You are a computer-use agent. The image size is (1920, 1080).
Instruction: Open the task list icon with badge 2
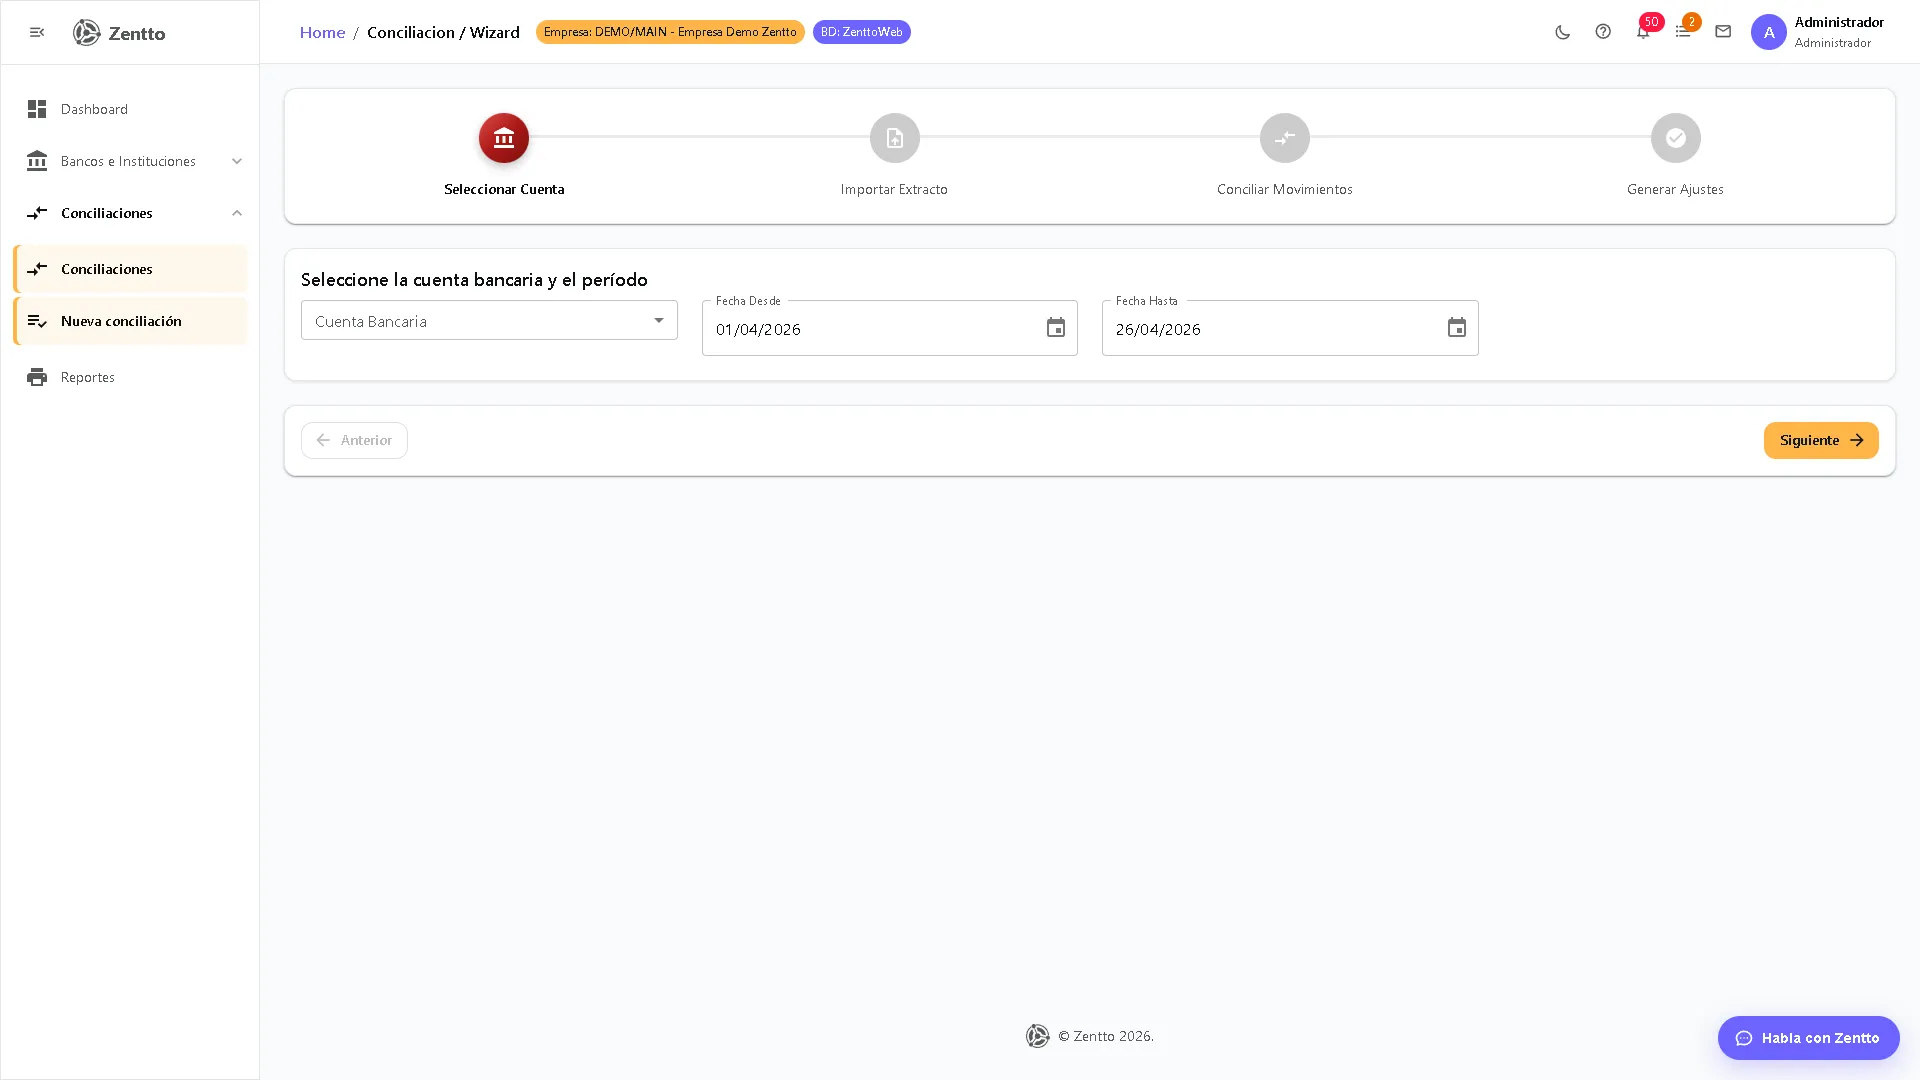pyautogui.click(x=1683, y=32)
